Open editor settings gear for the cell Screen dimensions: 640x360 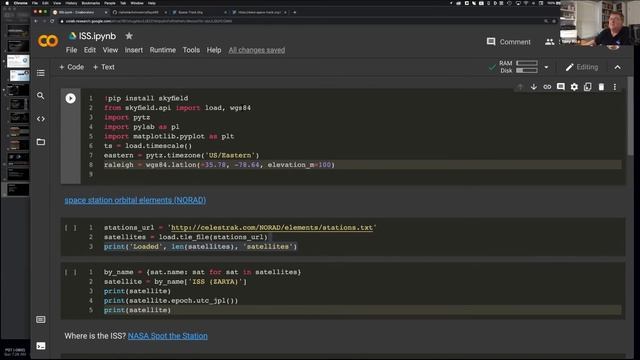point(574,87)
